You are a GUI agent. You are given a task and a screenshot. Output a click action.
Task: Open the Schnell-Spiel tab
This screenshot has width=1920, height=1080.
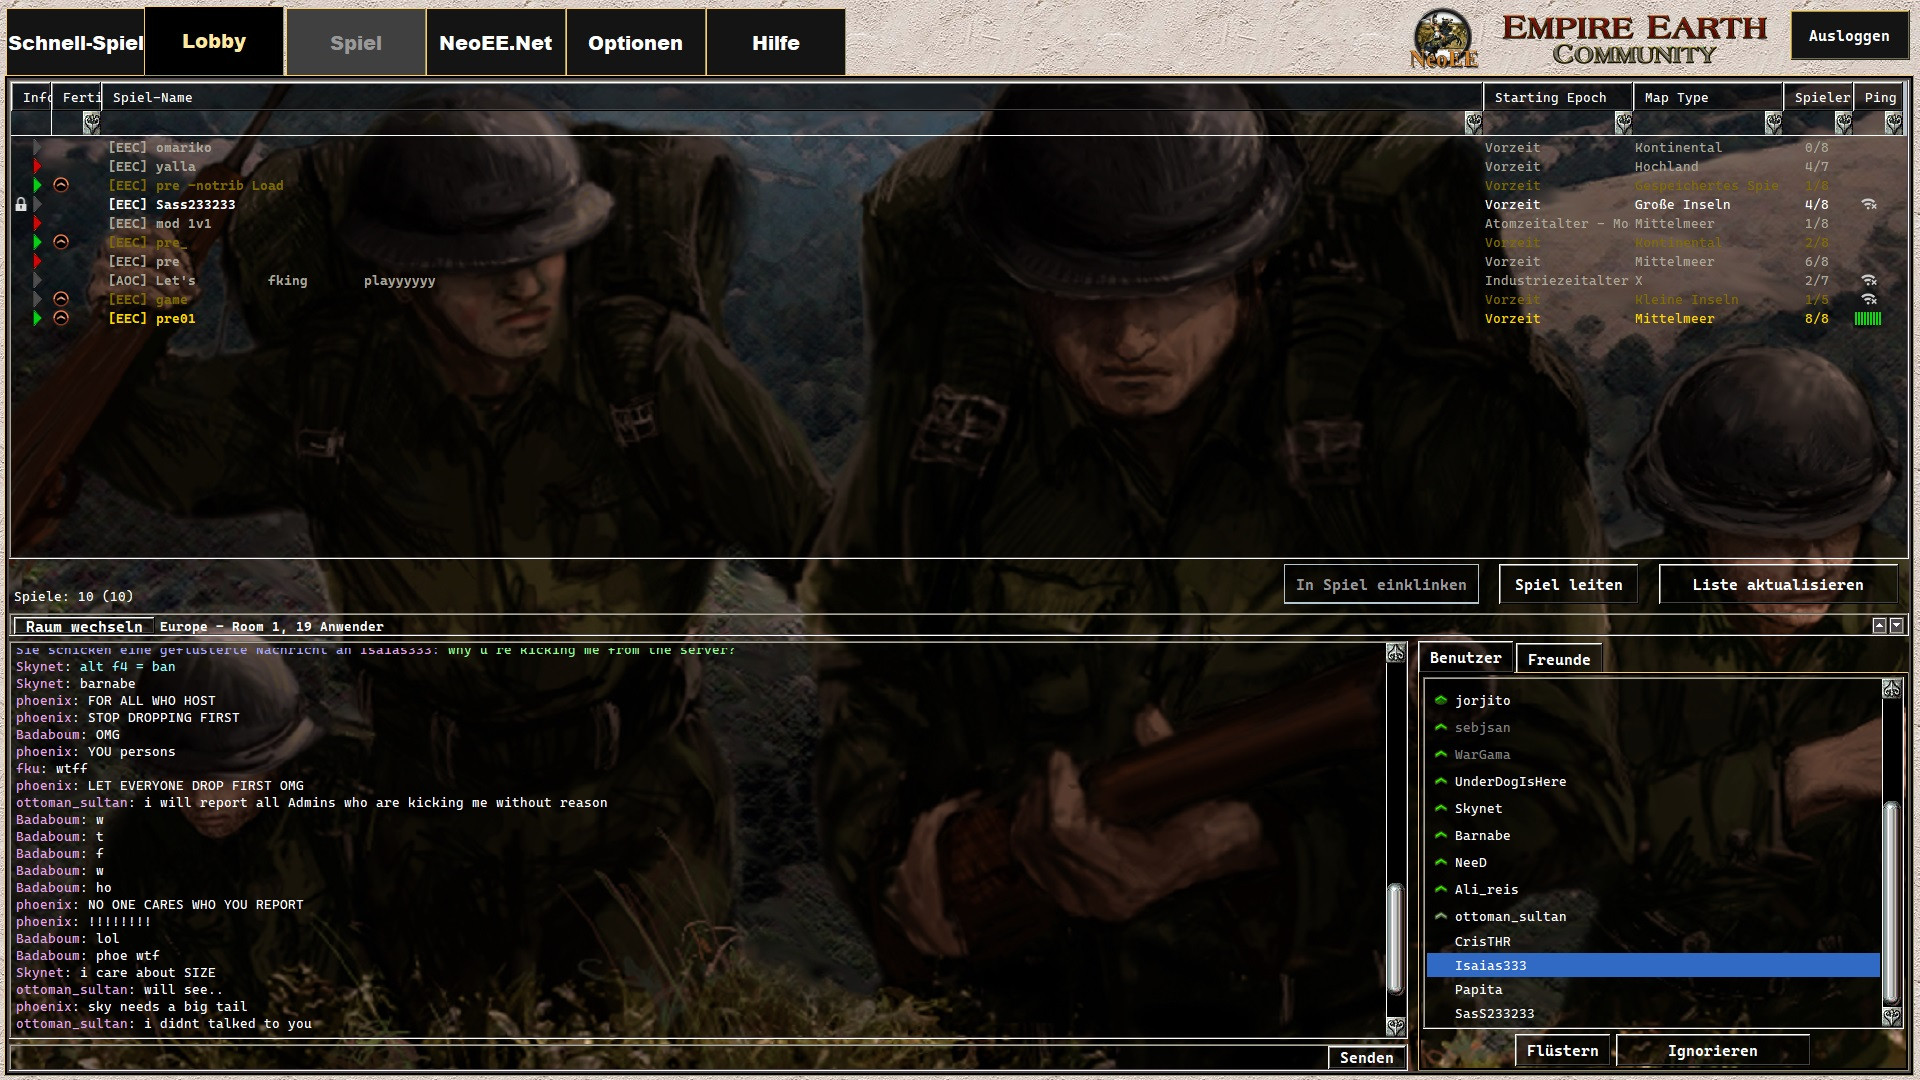(76, 43)
